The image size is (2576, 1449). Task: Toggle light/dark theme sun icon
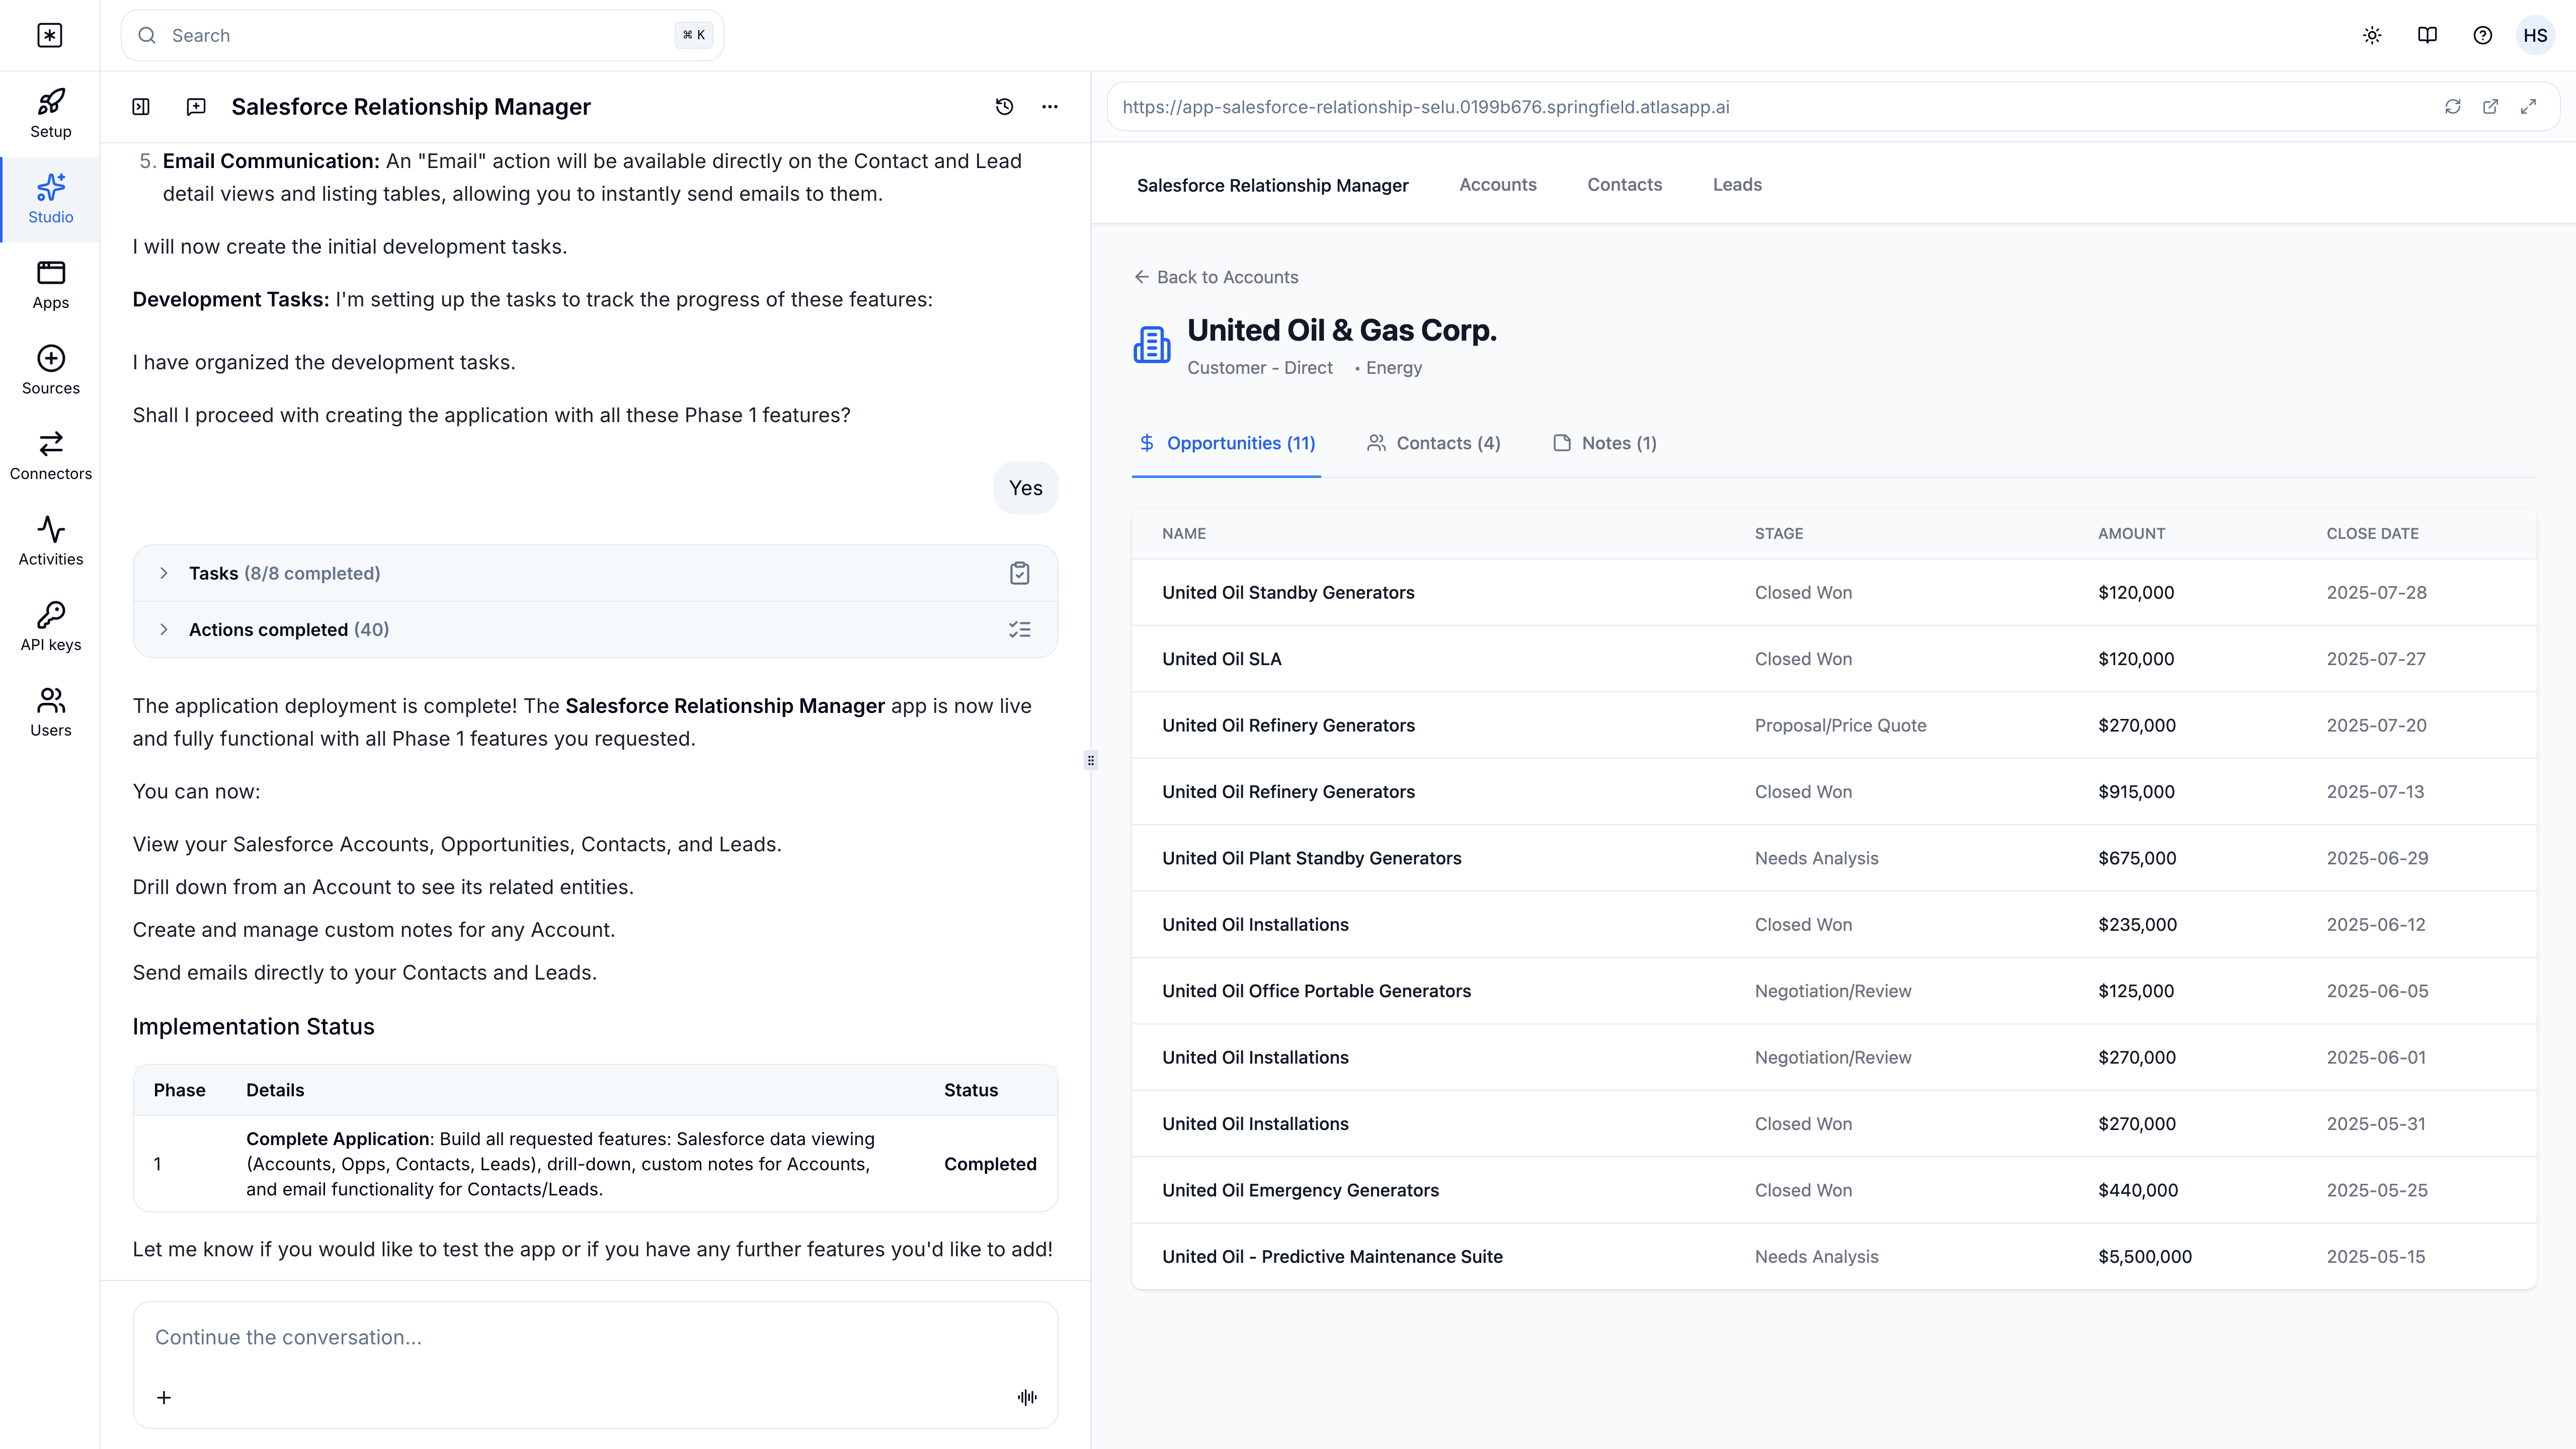[x=2372, y=36]
